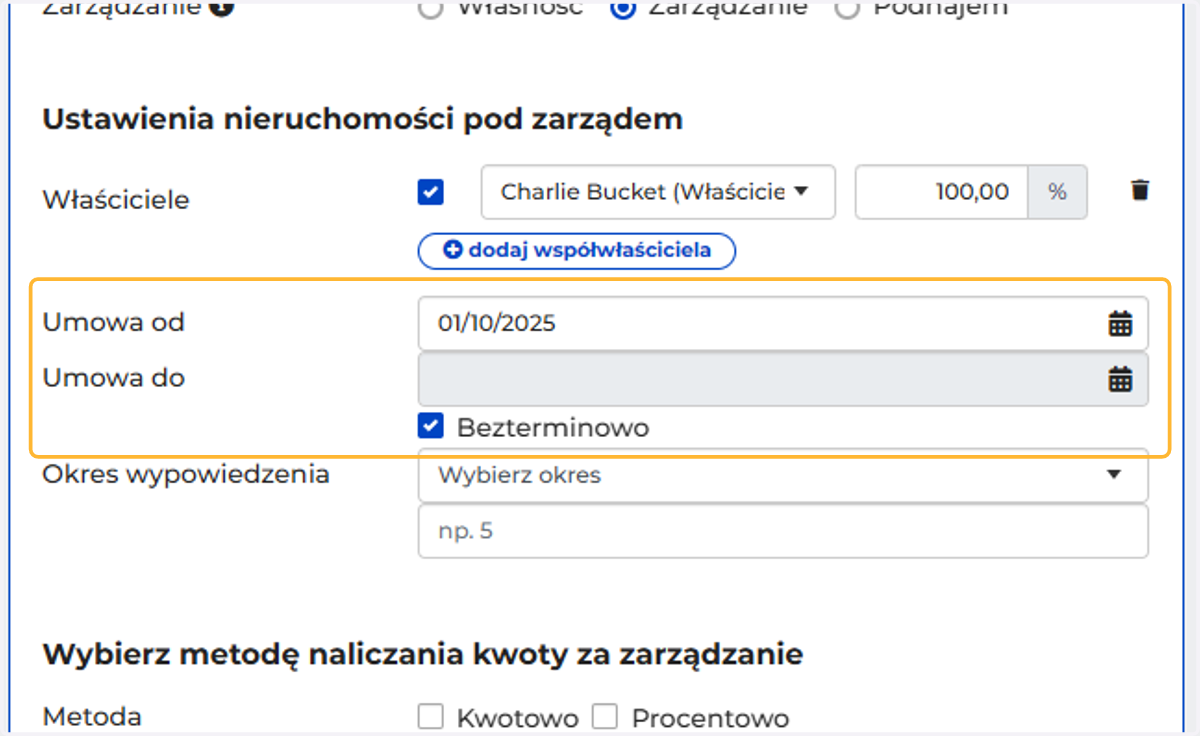This screenshot has height=736, width=1200.
Task: Click the Metoda label
Action: (x=92, y=717)
